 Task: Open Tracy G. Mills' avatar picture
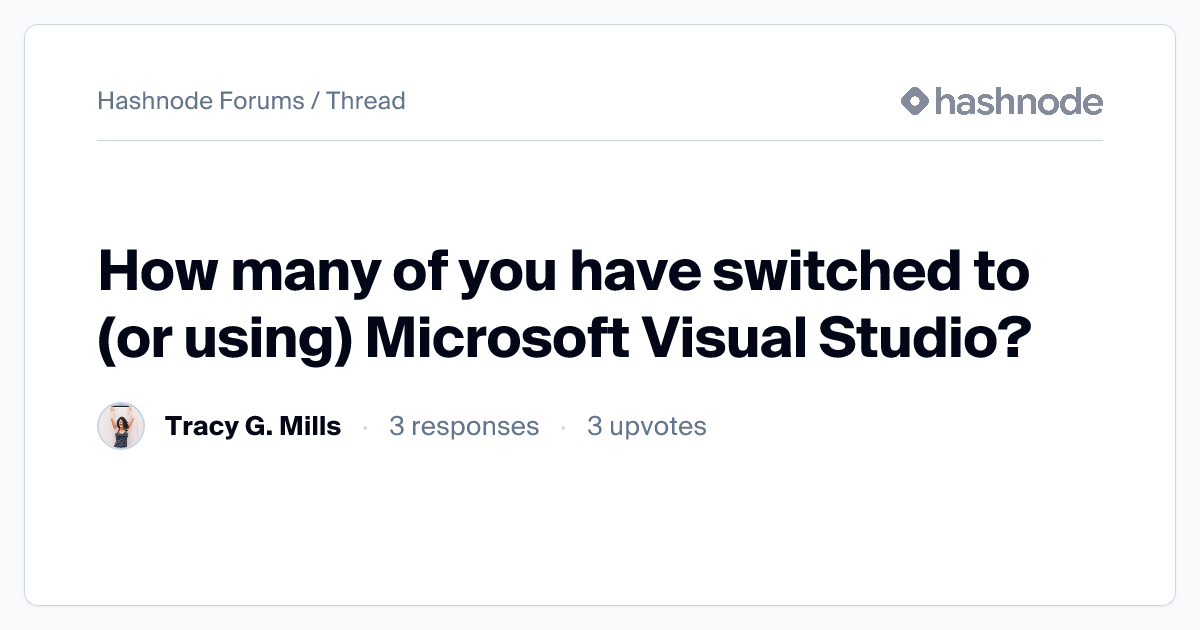click(121, 427)
